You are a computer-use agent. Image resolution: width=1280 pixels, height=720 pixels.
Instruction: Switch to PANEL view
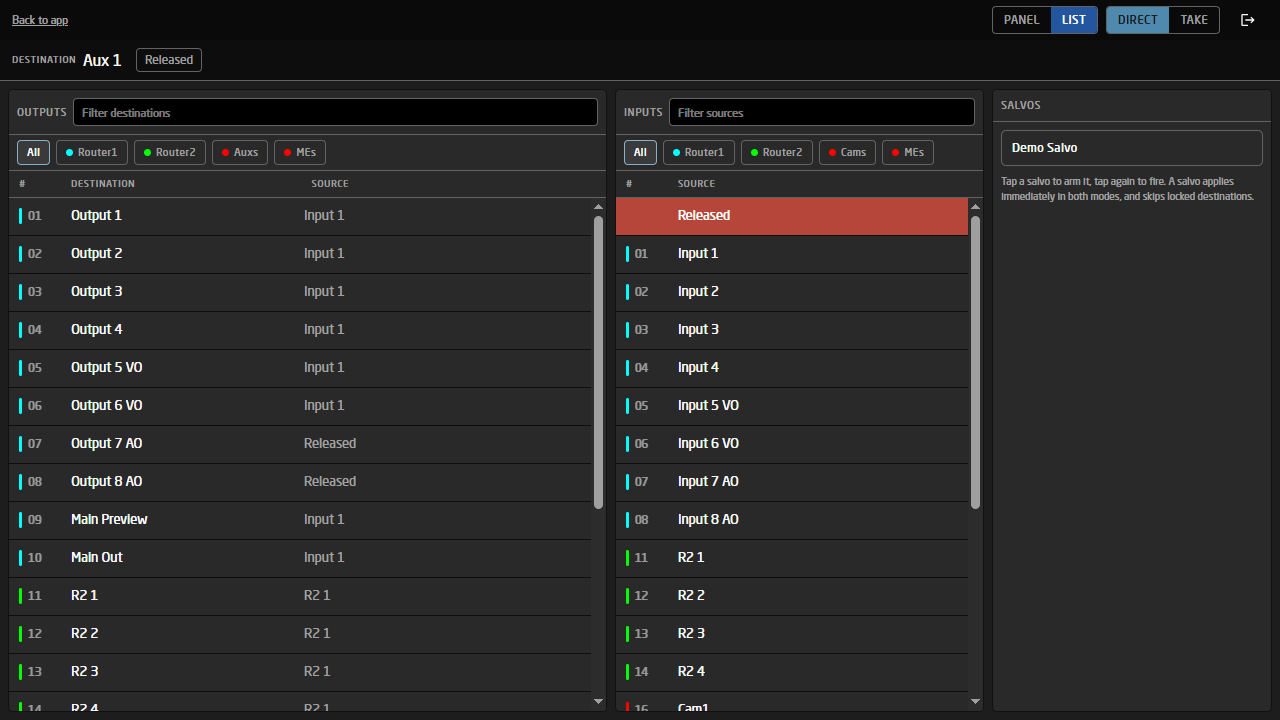click(x=1022, y=20)
